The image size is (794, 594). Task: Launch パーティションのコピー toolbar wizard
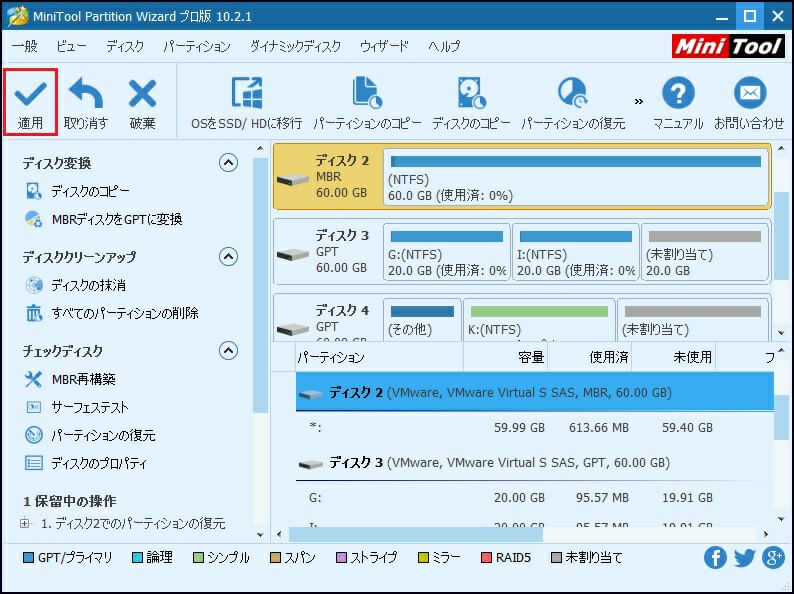point(367,103)
